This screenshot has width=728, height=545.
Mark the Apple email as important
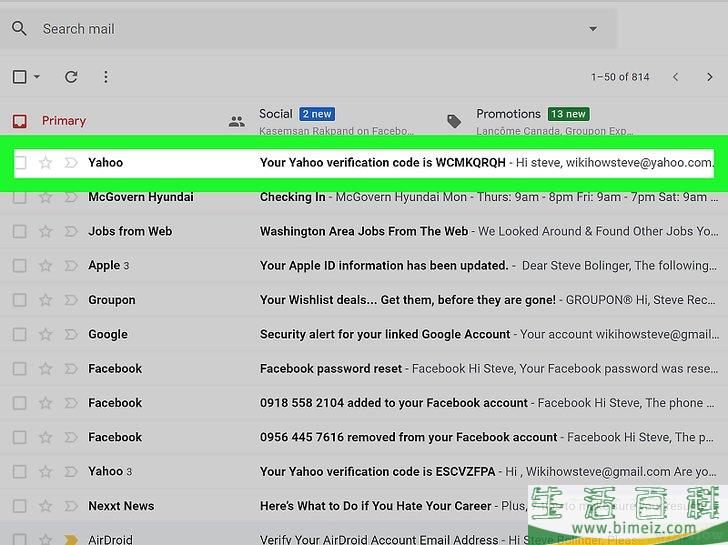(x=71, y=266)
